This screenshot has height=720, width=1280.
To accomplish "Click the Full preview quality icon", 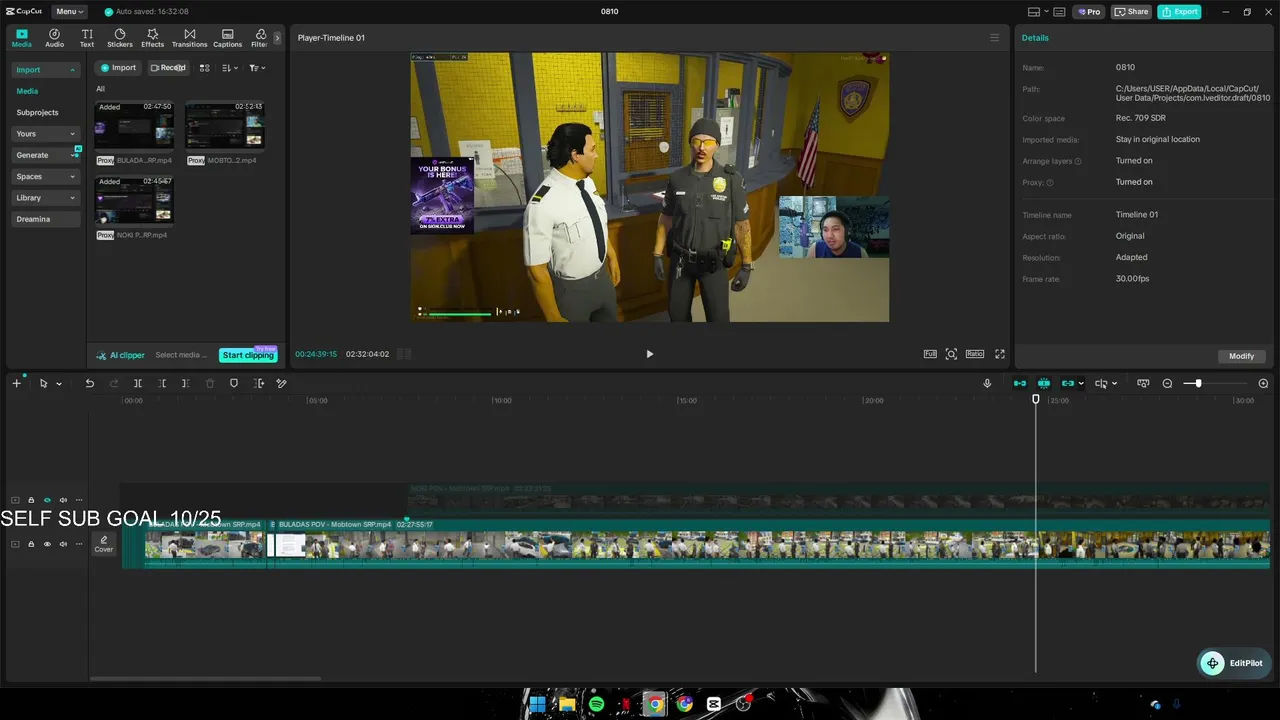I will coord(930,354).
